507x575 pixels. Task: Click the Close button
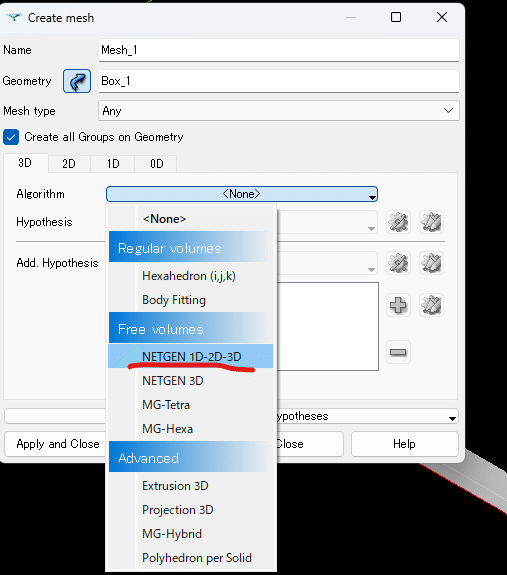pos(310,444)
